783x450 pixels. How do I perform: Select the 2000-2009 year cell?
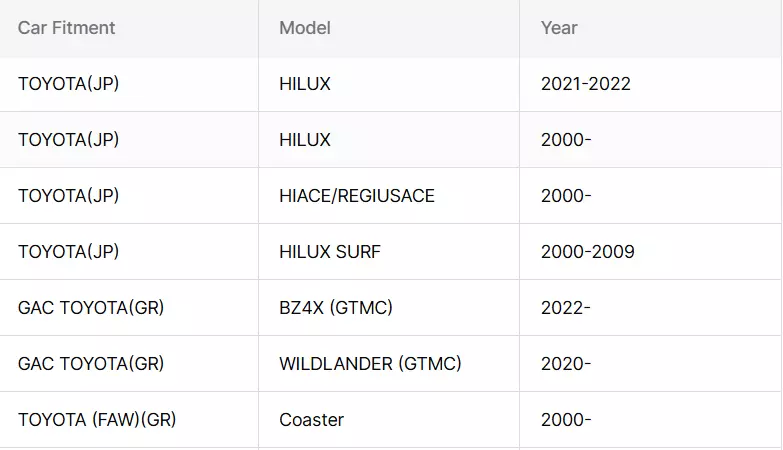tap(650, 252)
